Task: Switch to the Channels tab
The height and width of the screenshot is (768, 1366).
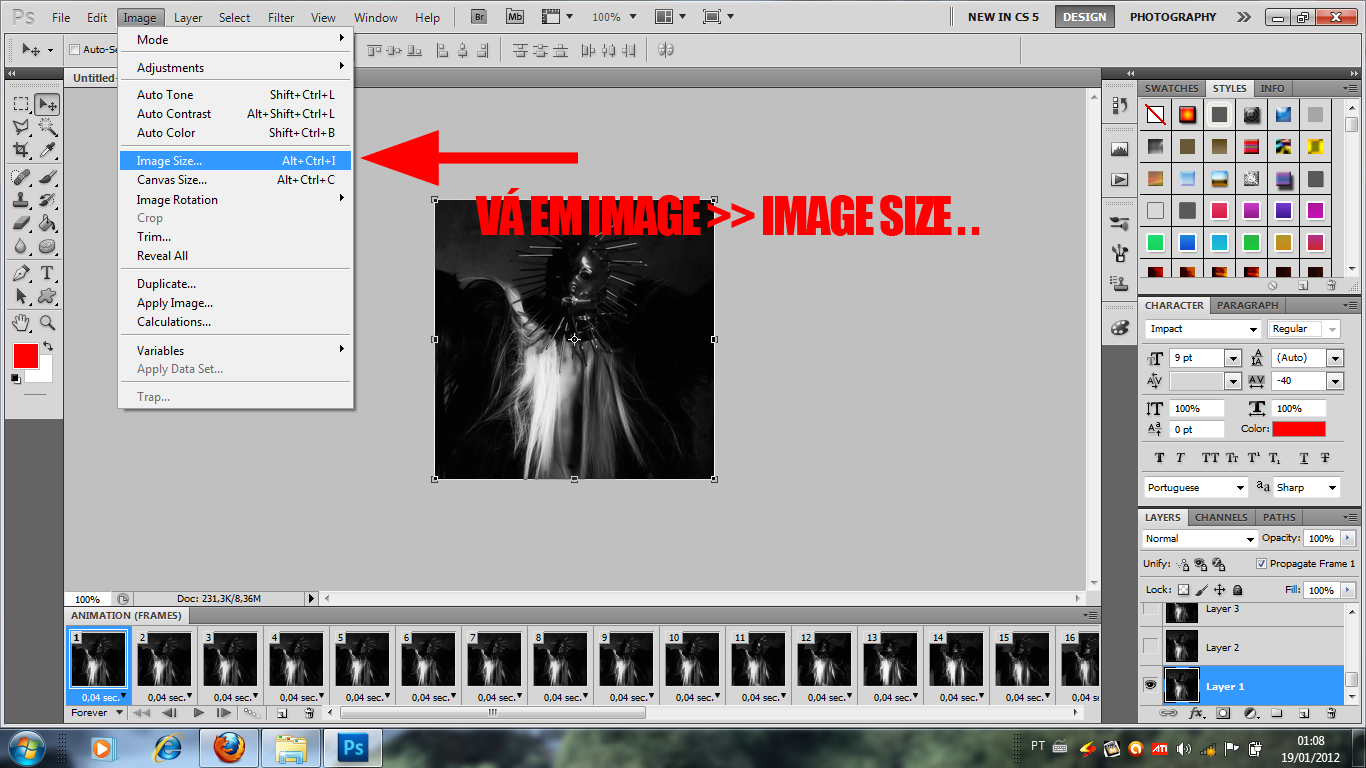Action: (1221, 517)
